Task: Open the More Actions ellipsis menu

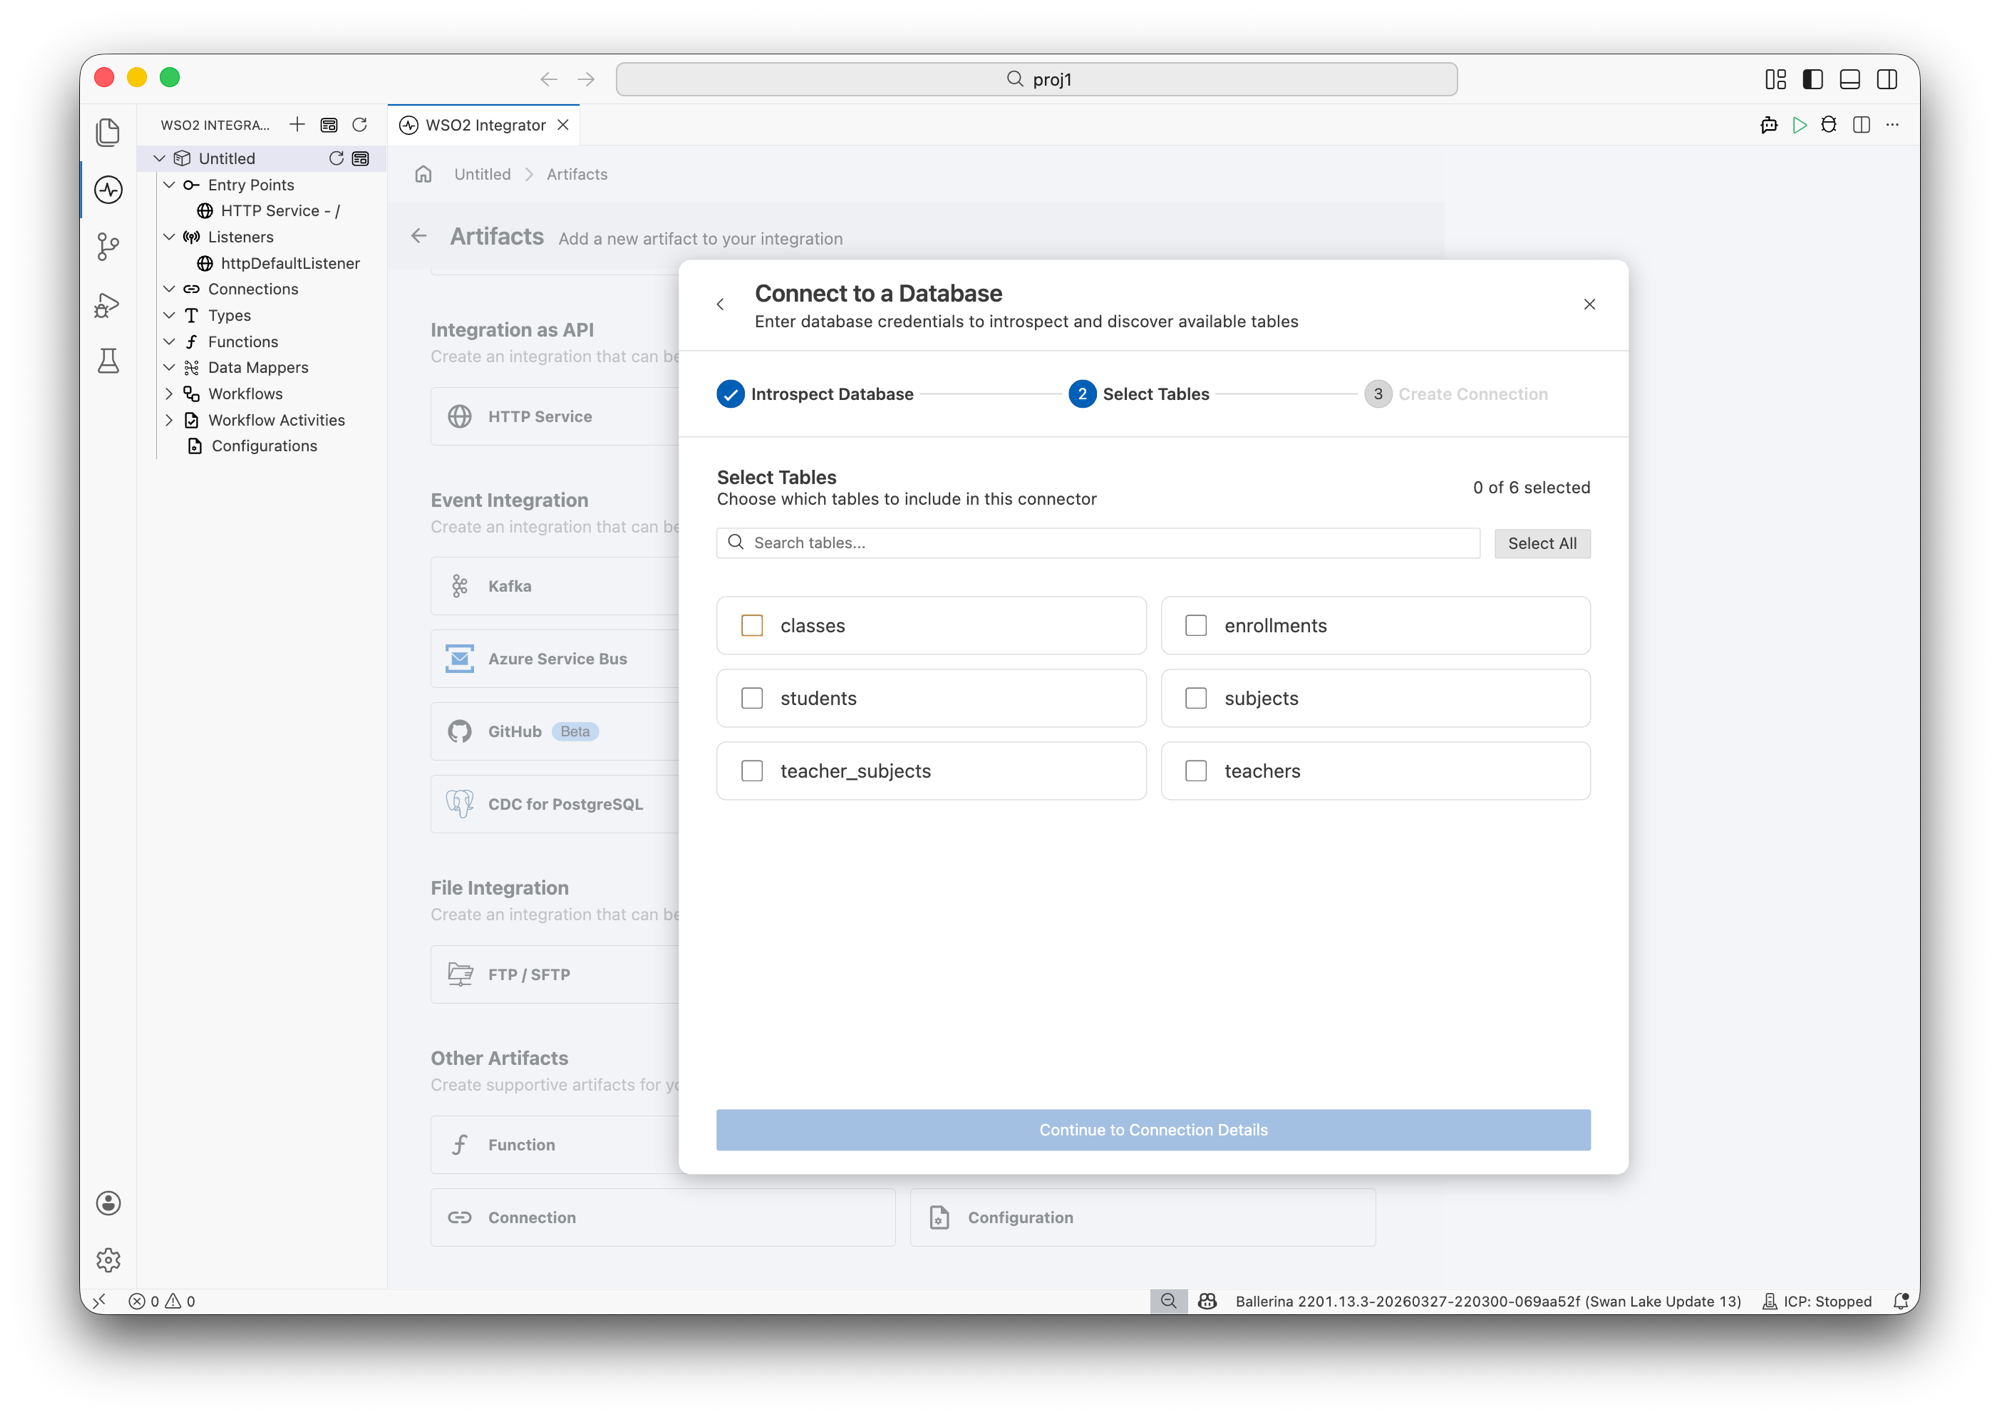Action: click(x=1892, y=125)
